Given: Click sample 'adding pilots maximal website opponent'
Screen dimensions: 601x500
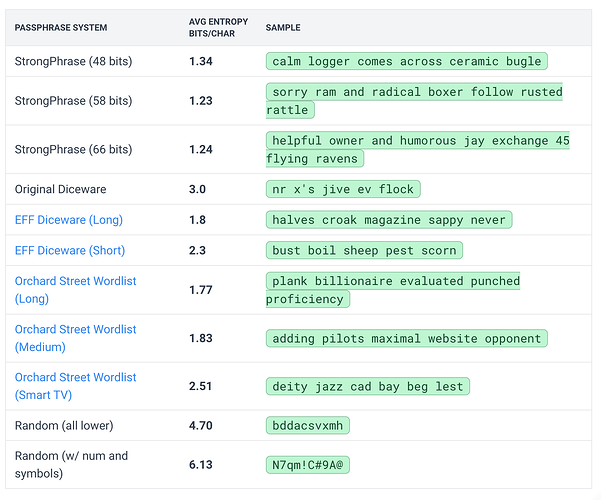Looking at the screenshot, I should click(407, 339).
